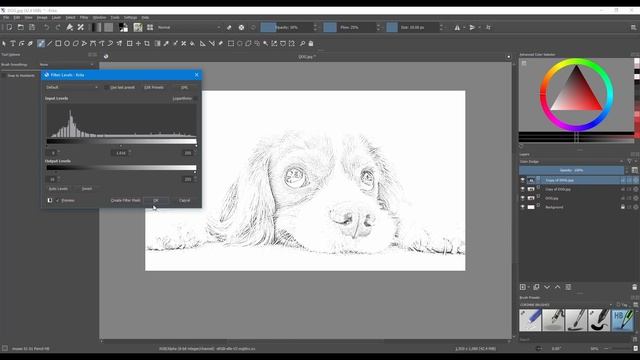Create a new document from toolbar
The width and height of the screenshot is (640, 360).
coord(9,27)
